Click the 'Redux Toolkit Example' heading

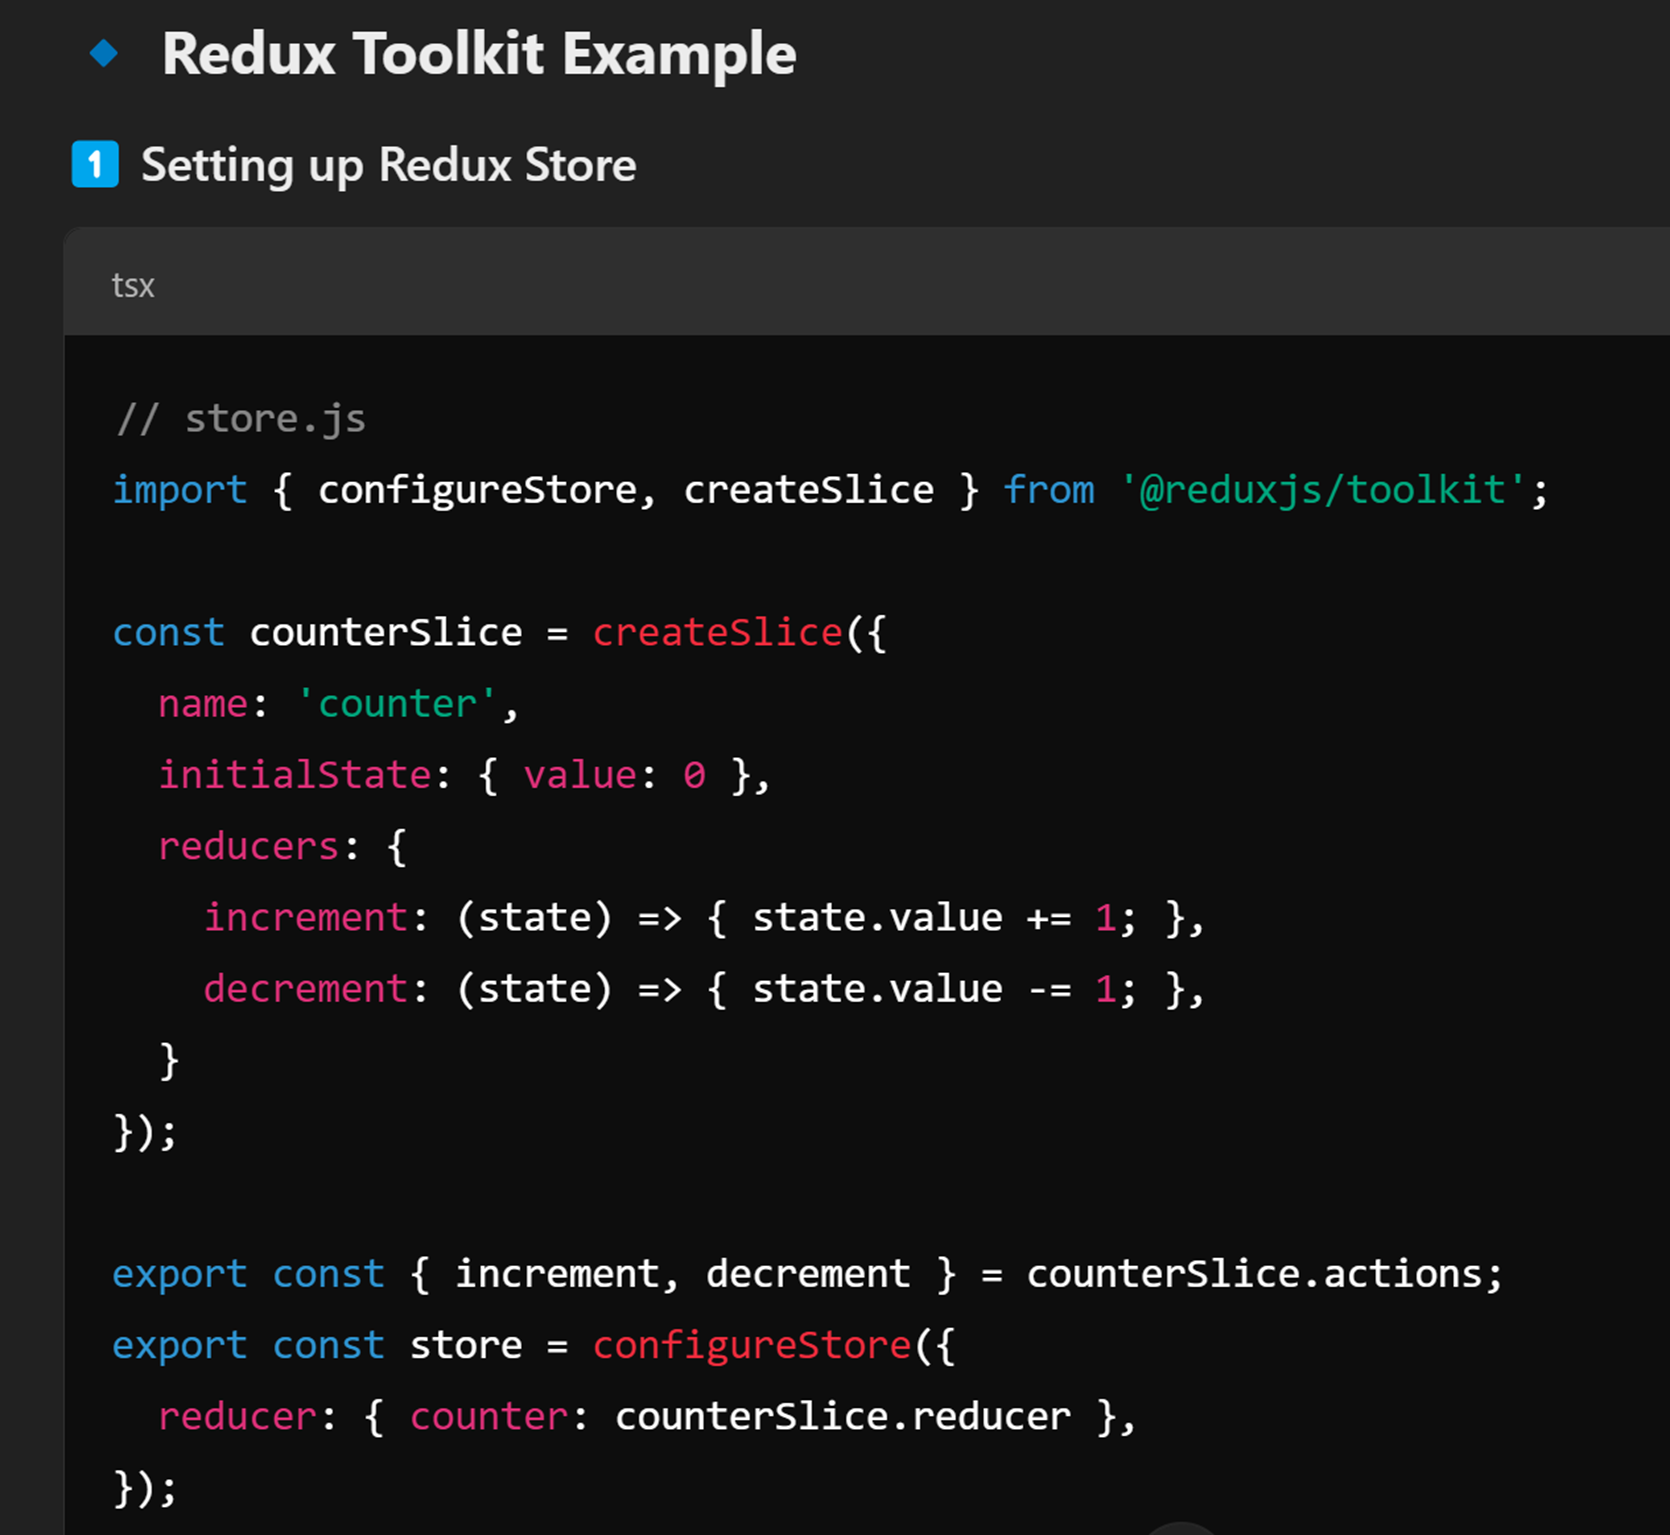click(x=479, y=54)
